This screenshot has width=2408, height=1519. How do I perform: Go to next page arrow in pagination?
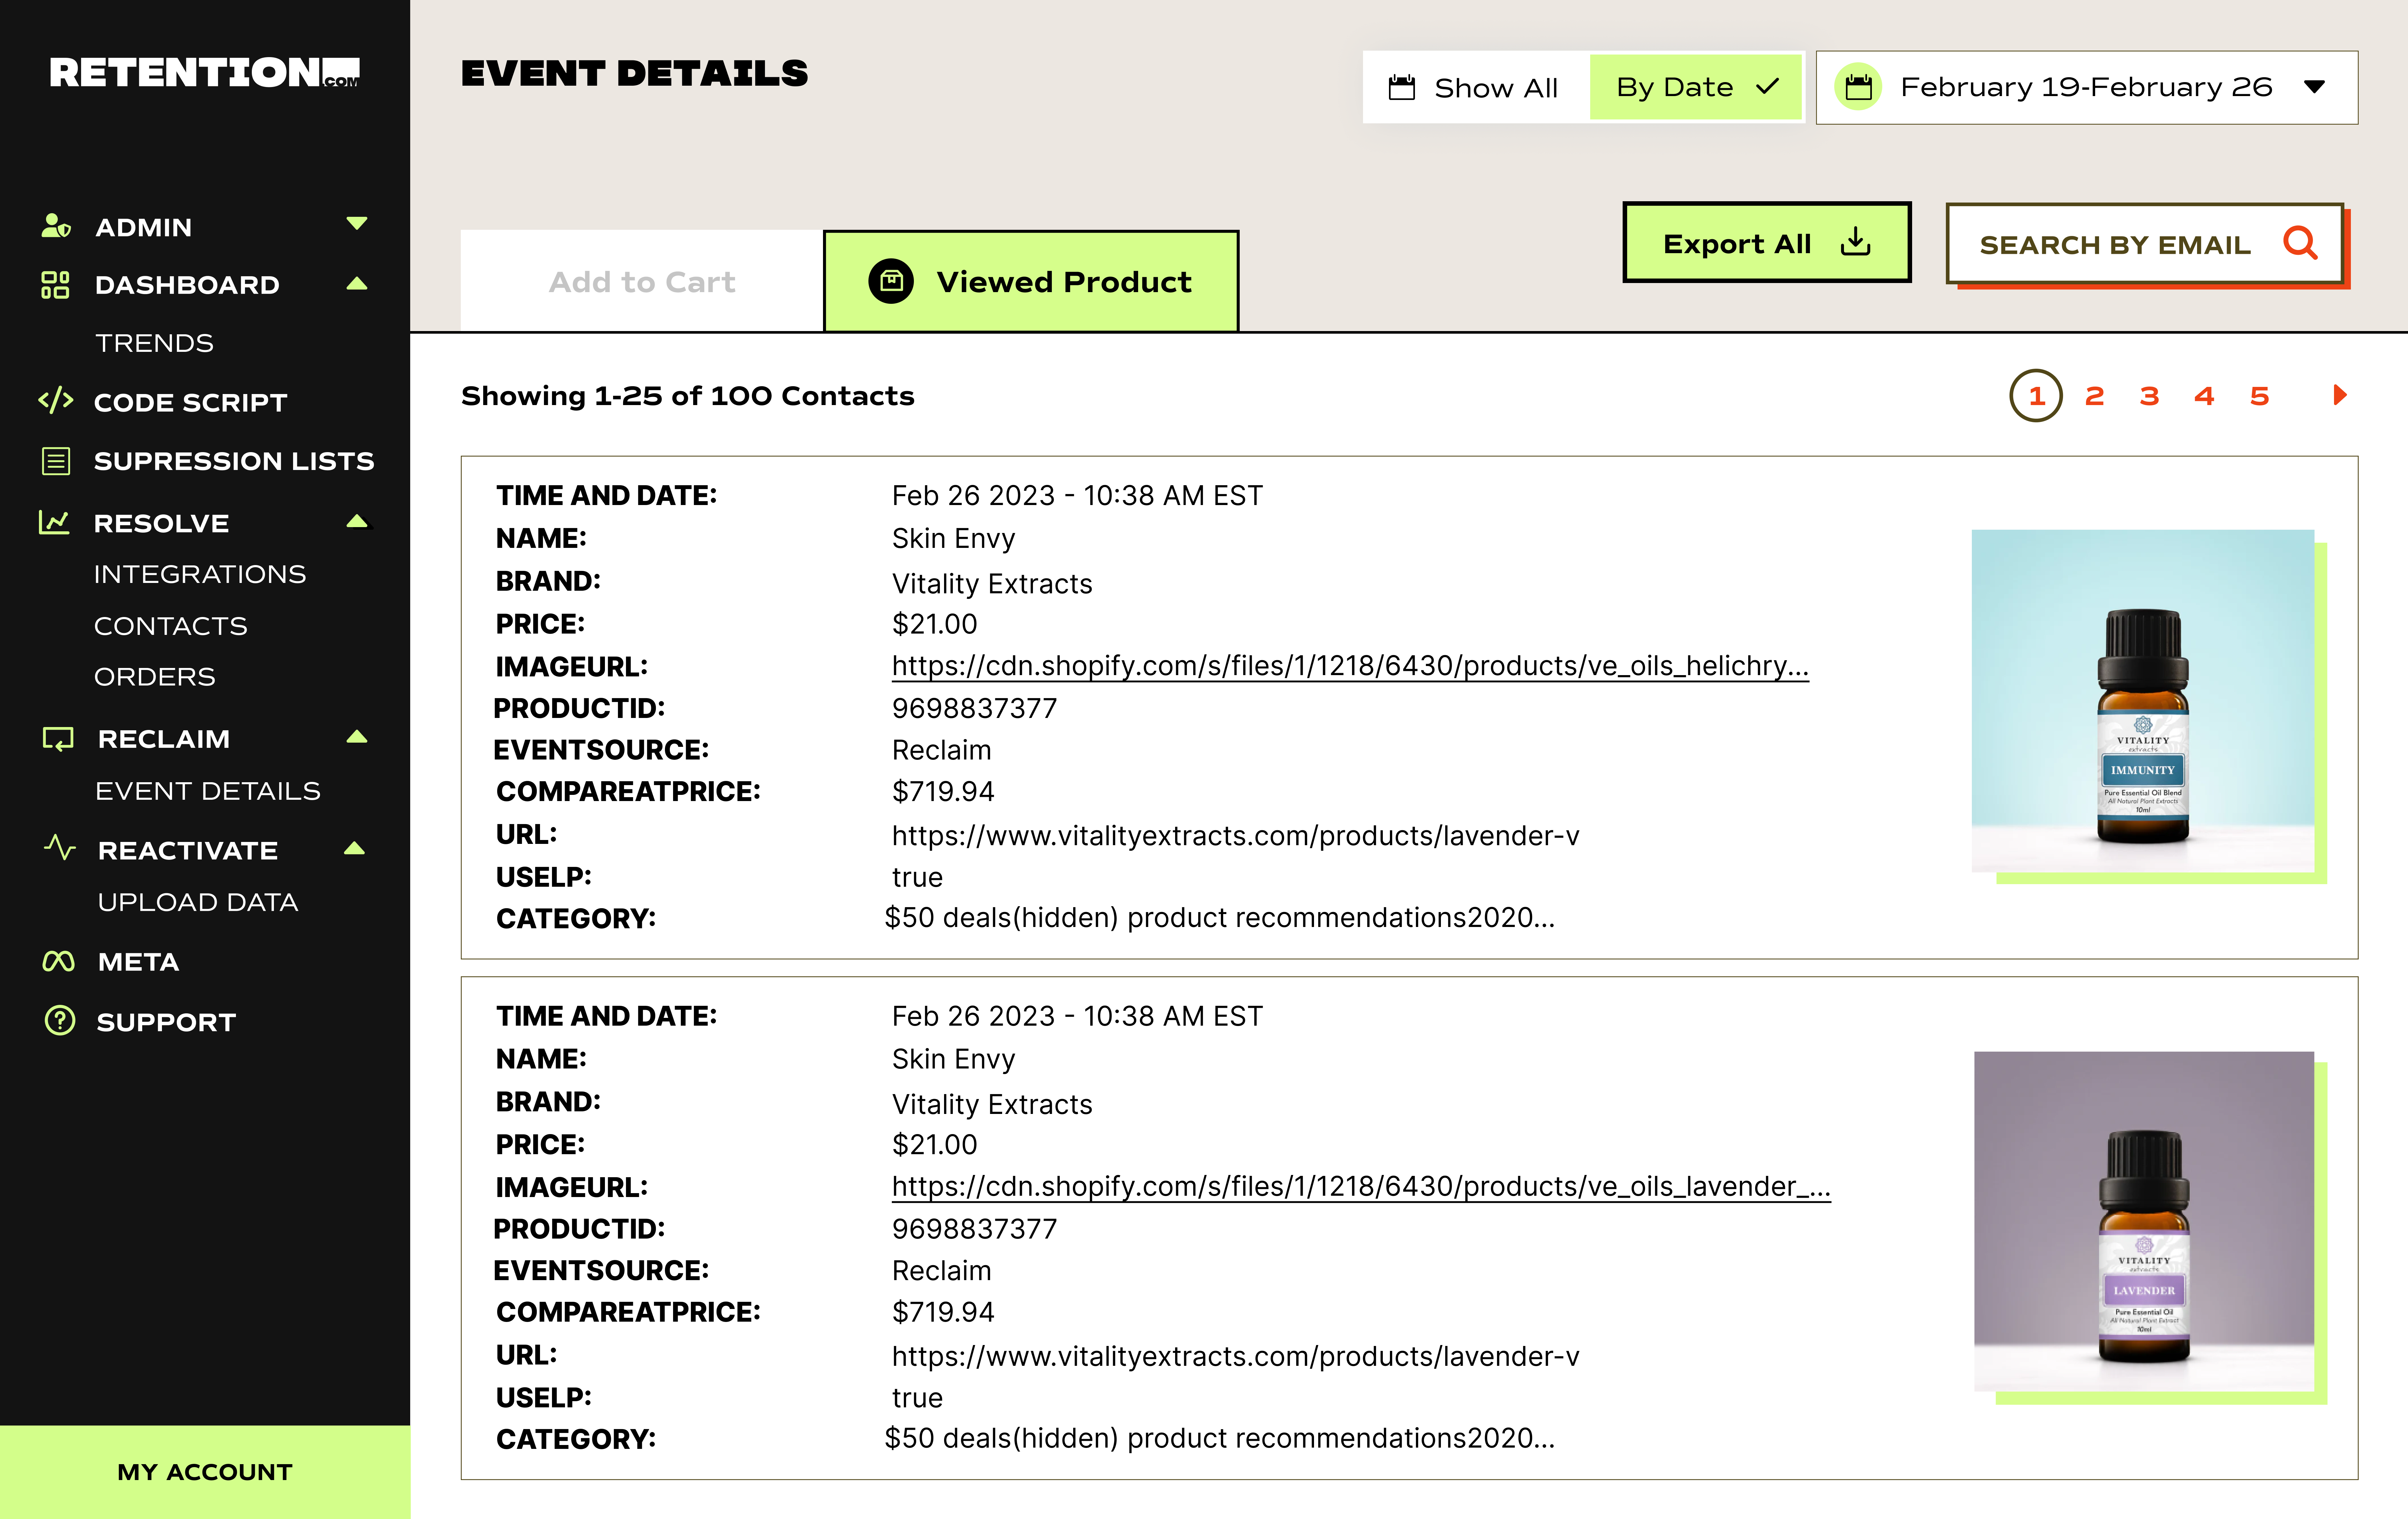[2340, 395]
